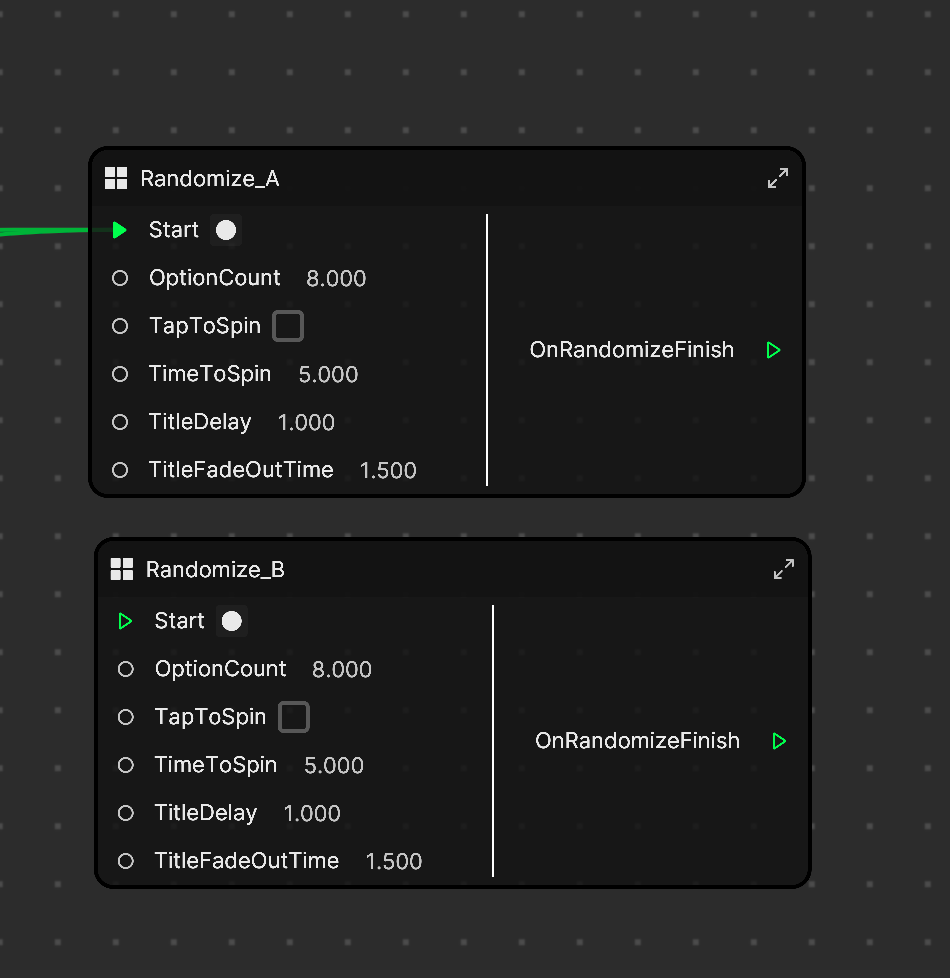Click OnRandomizeFinish output port of Randomize_A
The height and width of the screenshot is (978, 950).
point(773,350)
